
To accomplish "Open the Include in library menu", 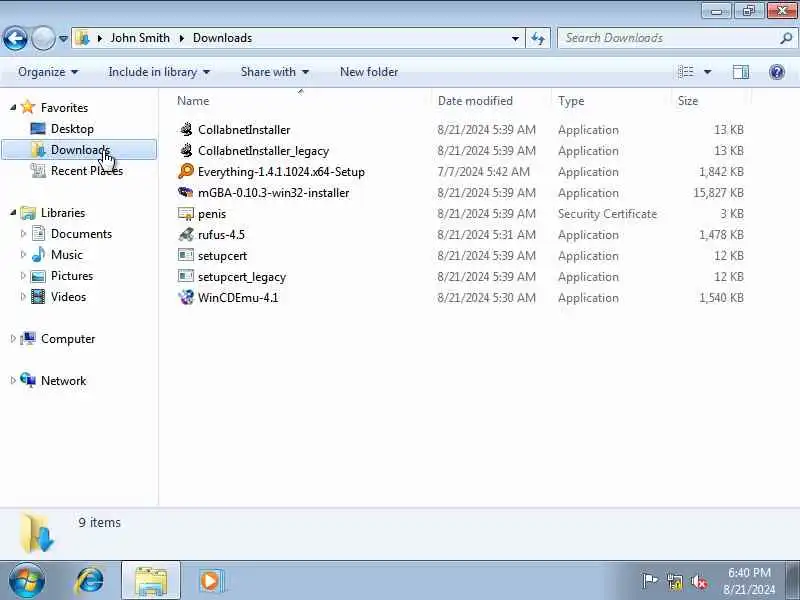I will tap(159, 72).
